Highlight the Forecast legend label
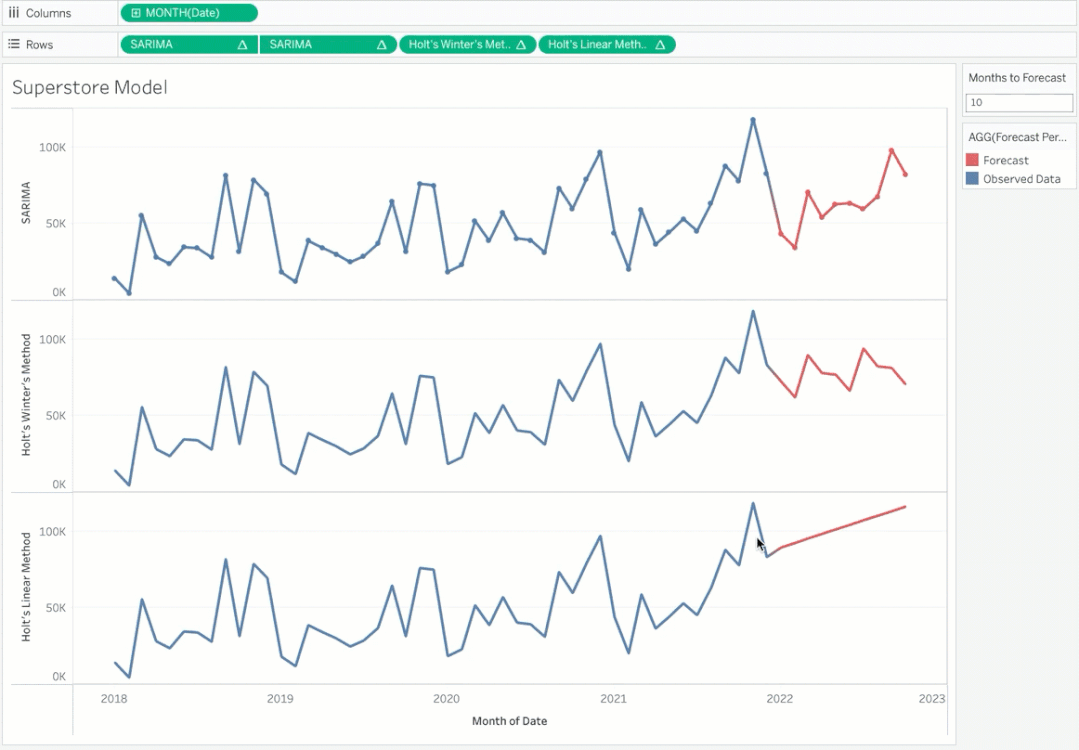This screenshot has height=750, width=1079. click(1005, 160)
